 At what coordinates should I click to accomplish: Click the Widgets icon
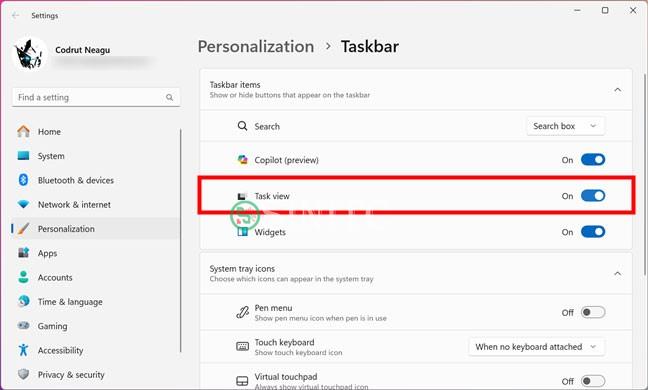(243, 232)
